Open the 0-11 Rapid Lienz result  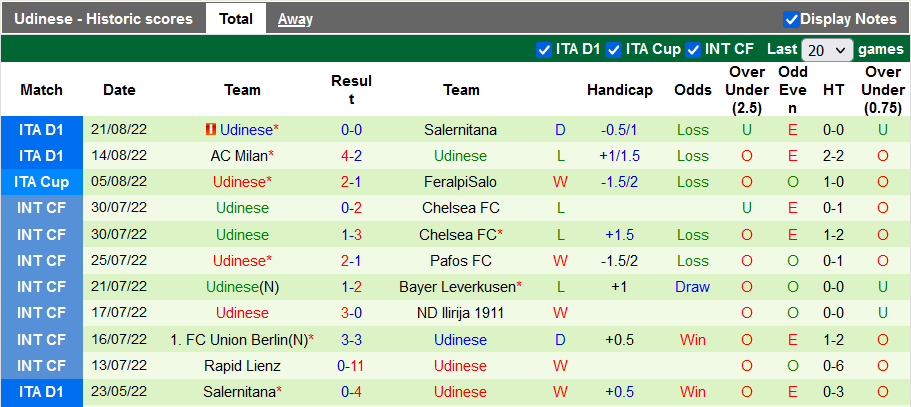[351, 366]
